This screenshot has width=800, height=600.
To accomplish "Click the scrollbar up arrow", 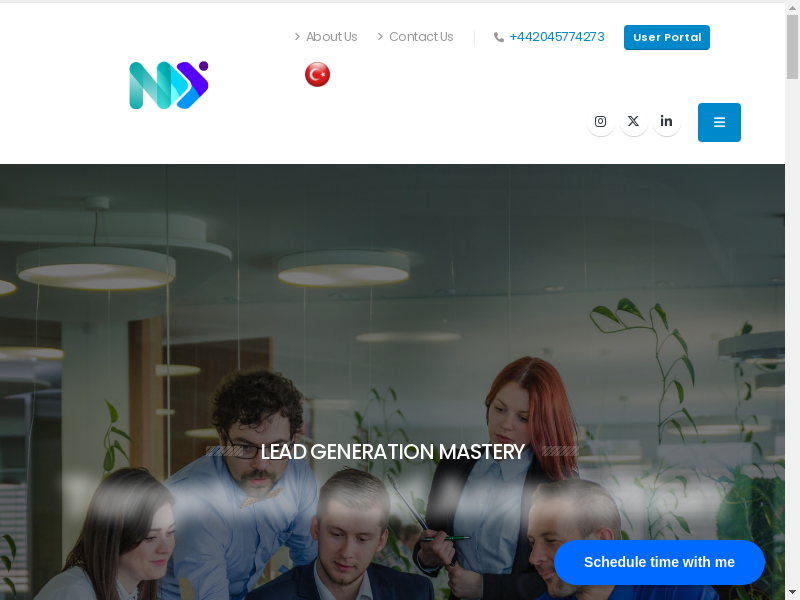I will (x=792, y=8).
